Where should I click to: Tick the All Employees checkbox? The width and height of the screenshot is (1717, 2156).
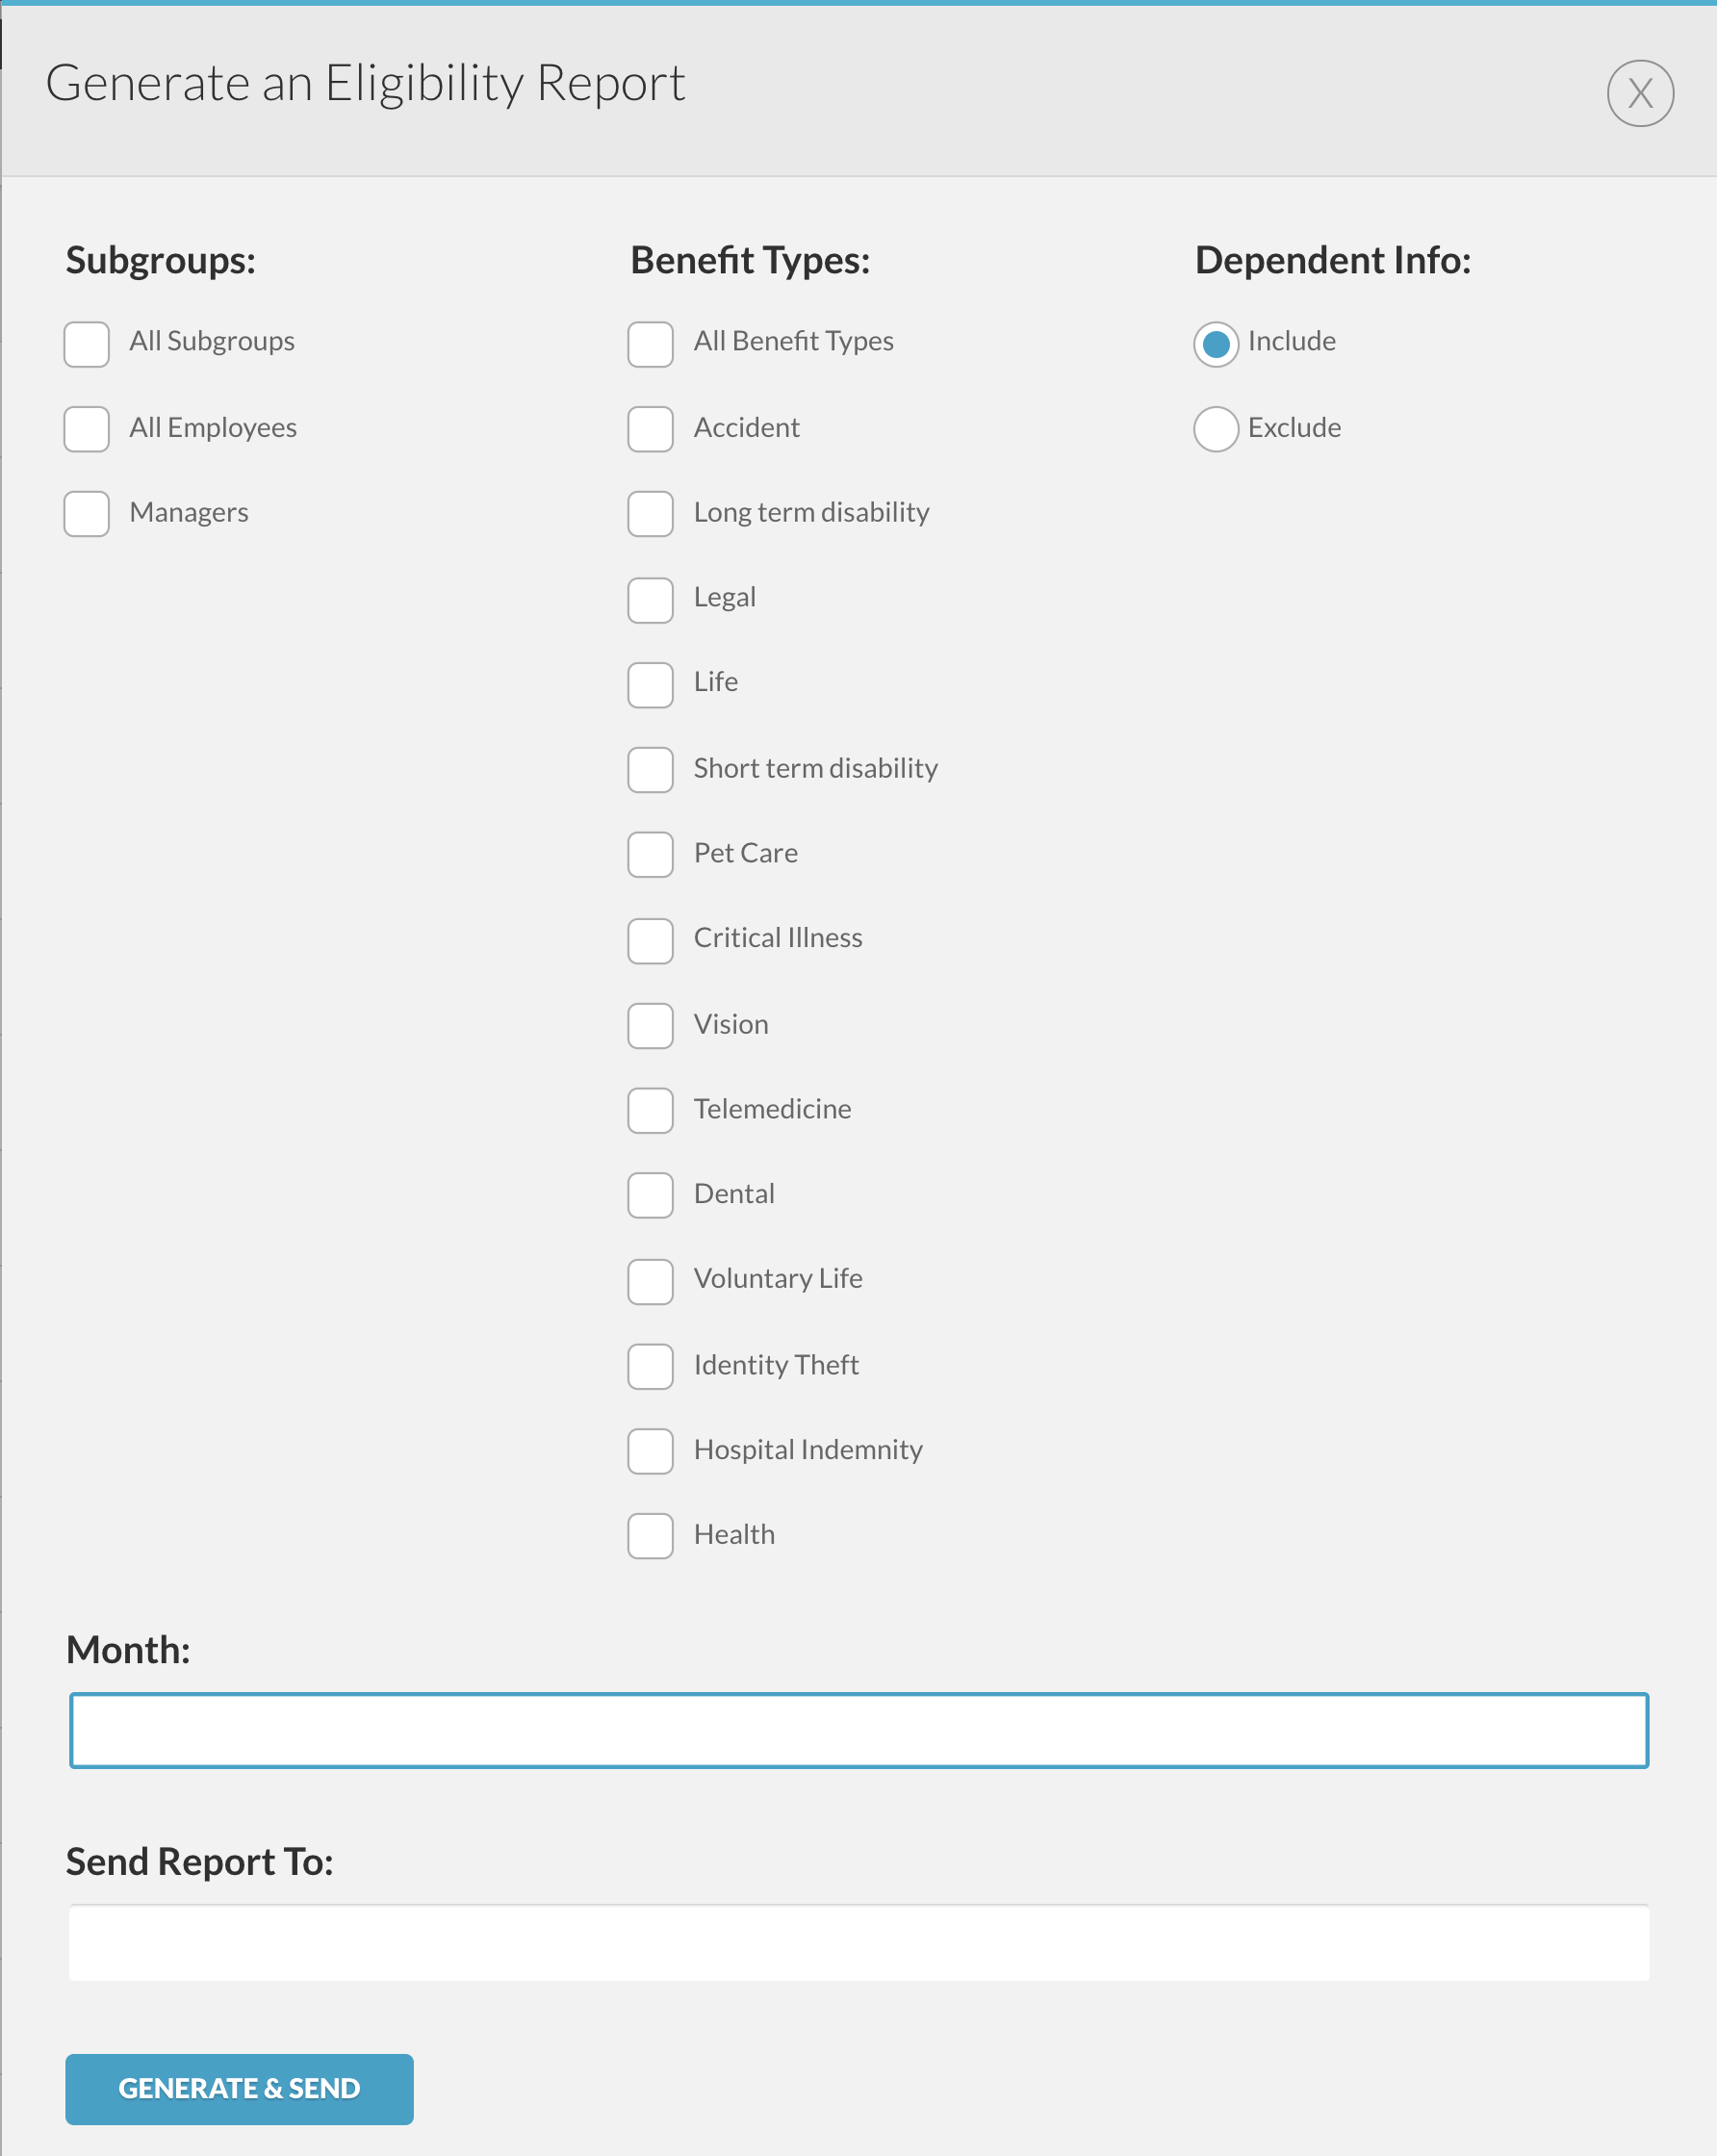87,429
